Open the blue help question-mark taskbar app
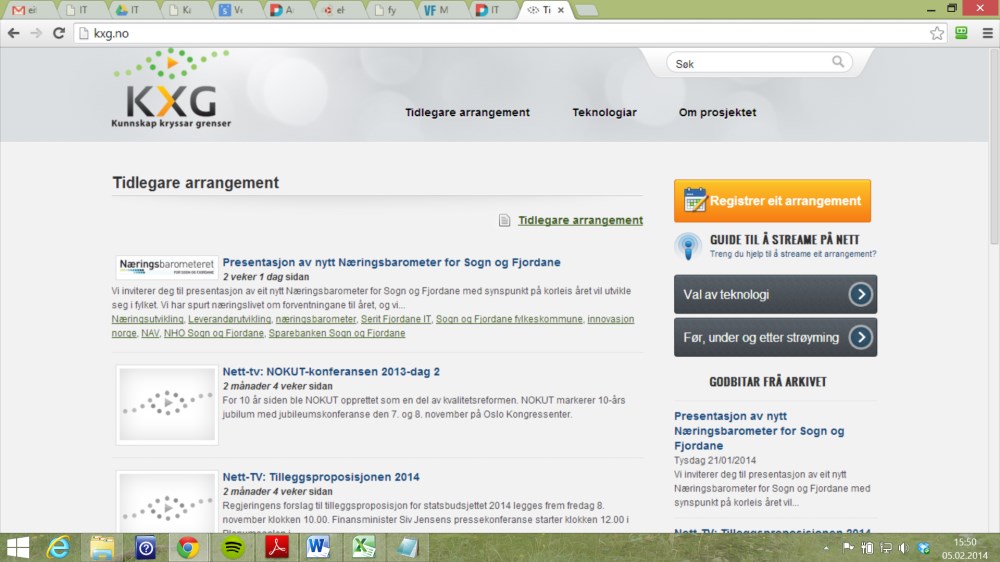1000x562 pixels. [145, 547]
